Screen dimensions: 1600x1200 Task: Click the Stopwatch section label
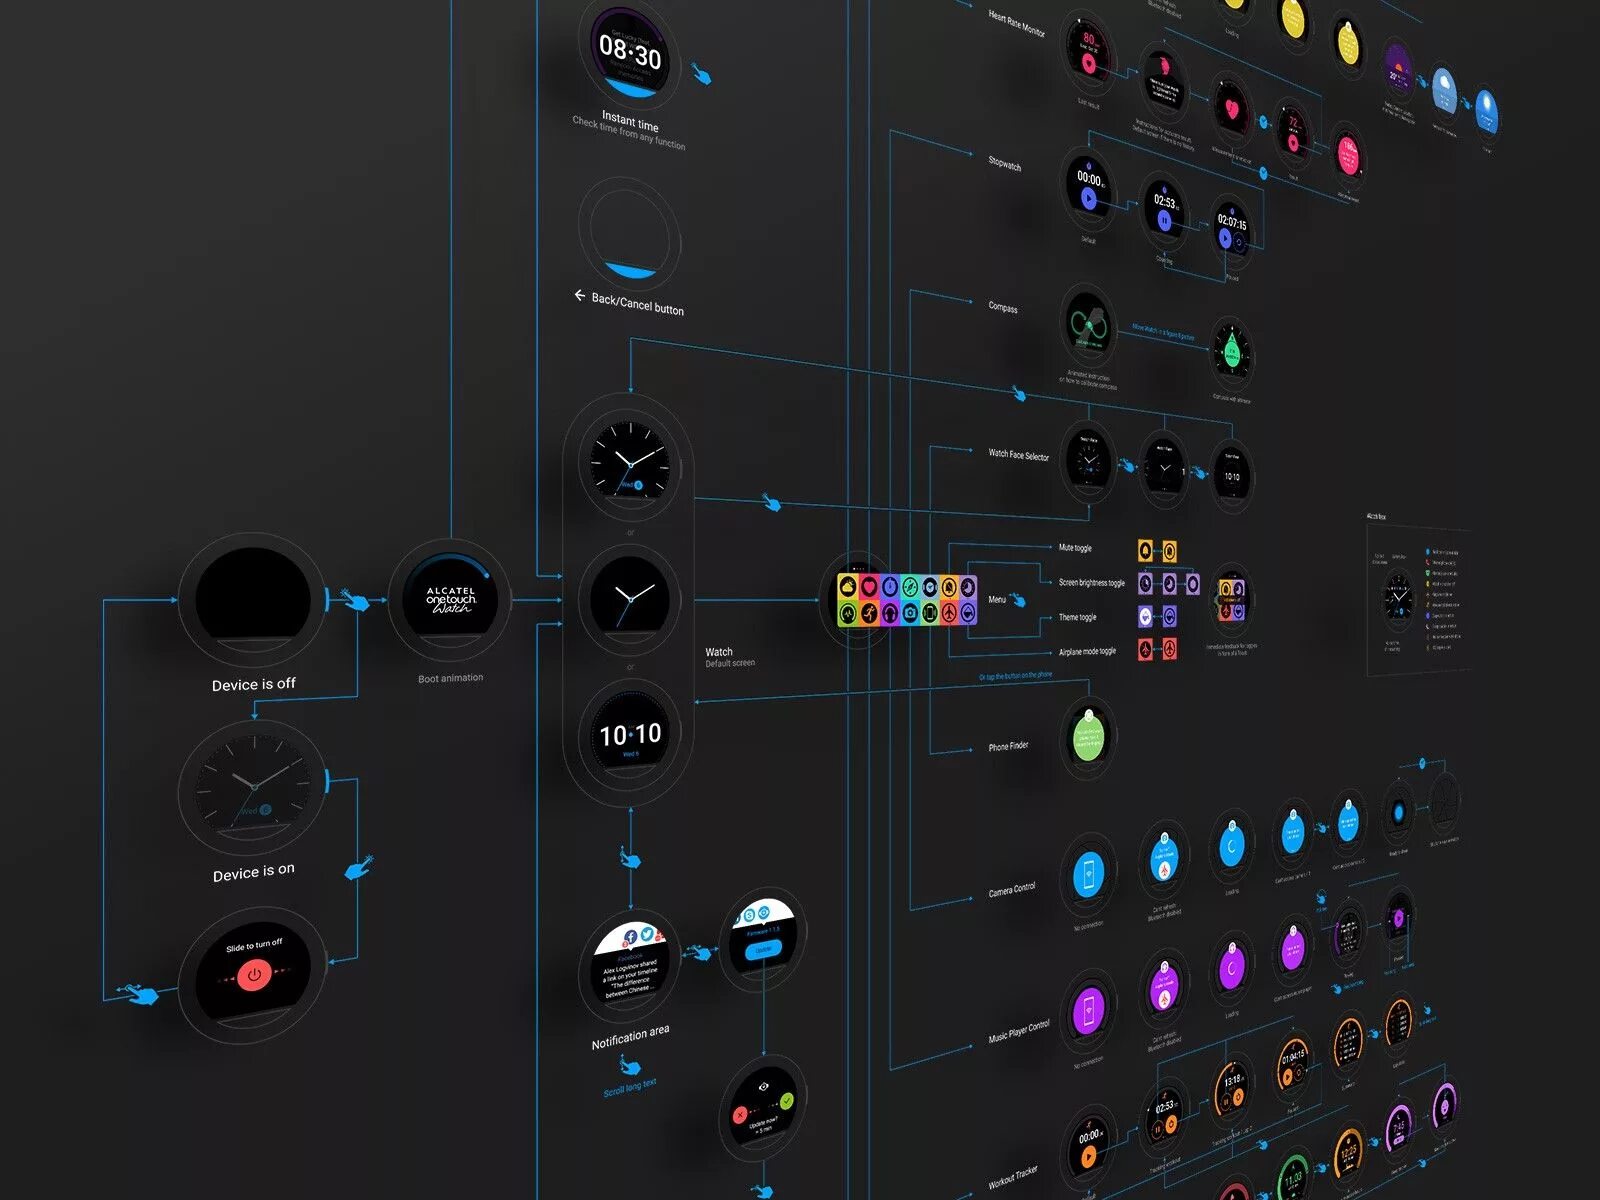1004,163
